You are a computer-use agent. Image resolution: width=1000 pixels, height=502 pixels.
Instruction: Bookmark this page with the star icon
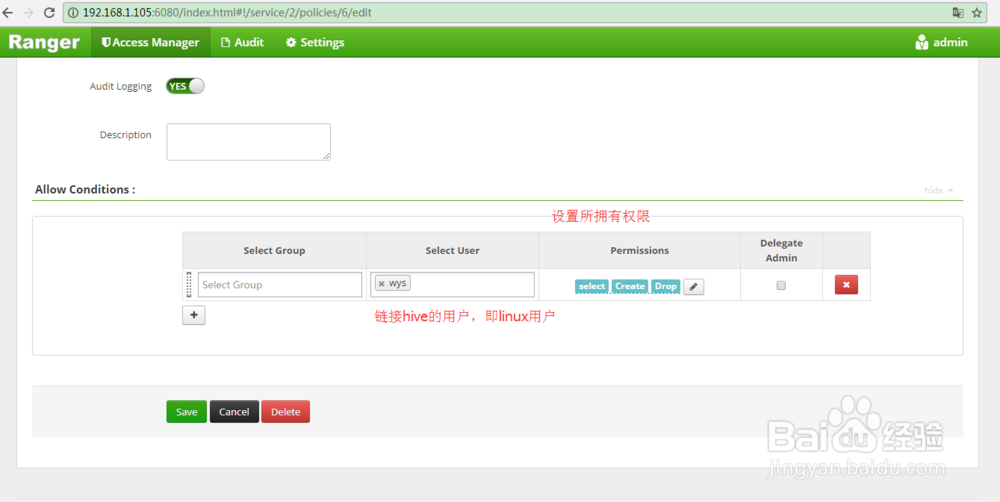pos(976,12)
